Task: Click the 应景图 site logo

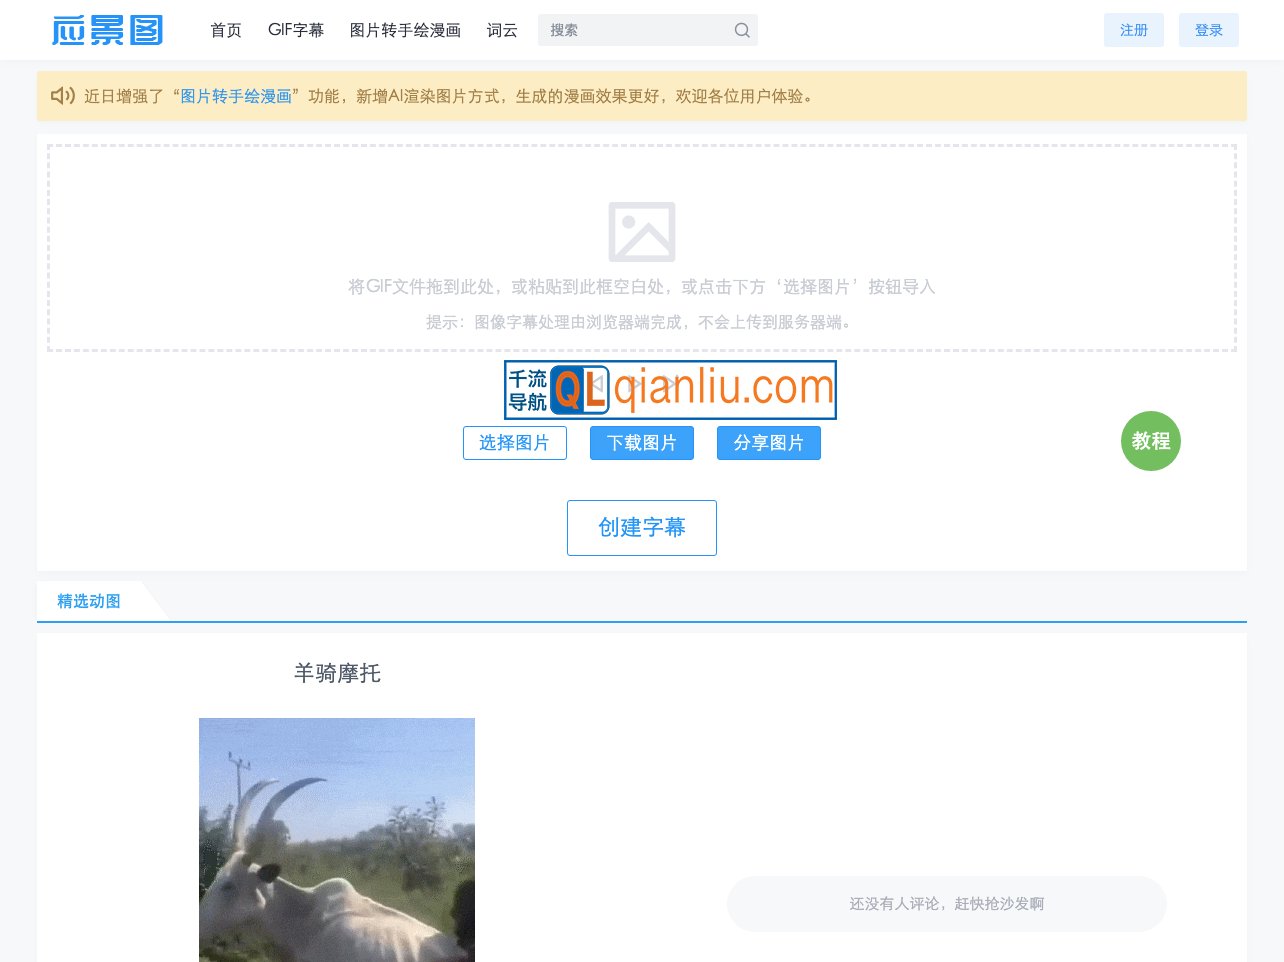Action: (x=107, y=30)
